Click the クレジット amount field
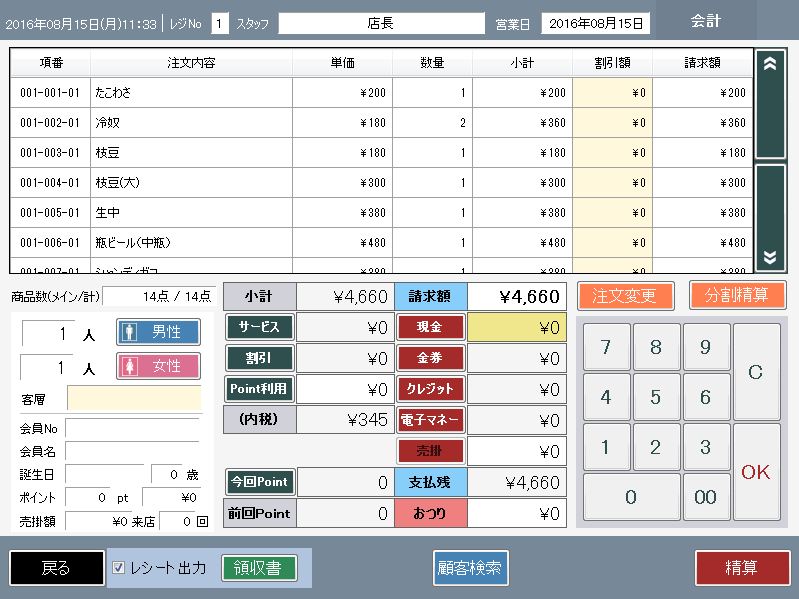The image size is (799, 599). 517,390
